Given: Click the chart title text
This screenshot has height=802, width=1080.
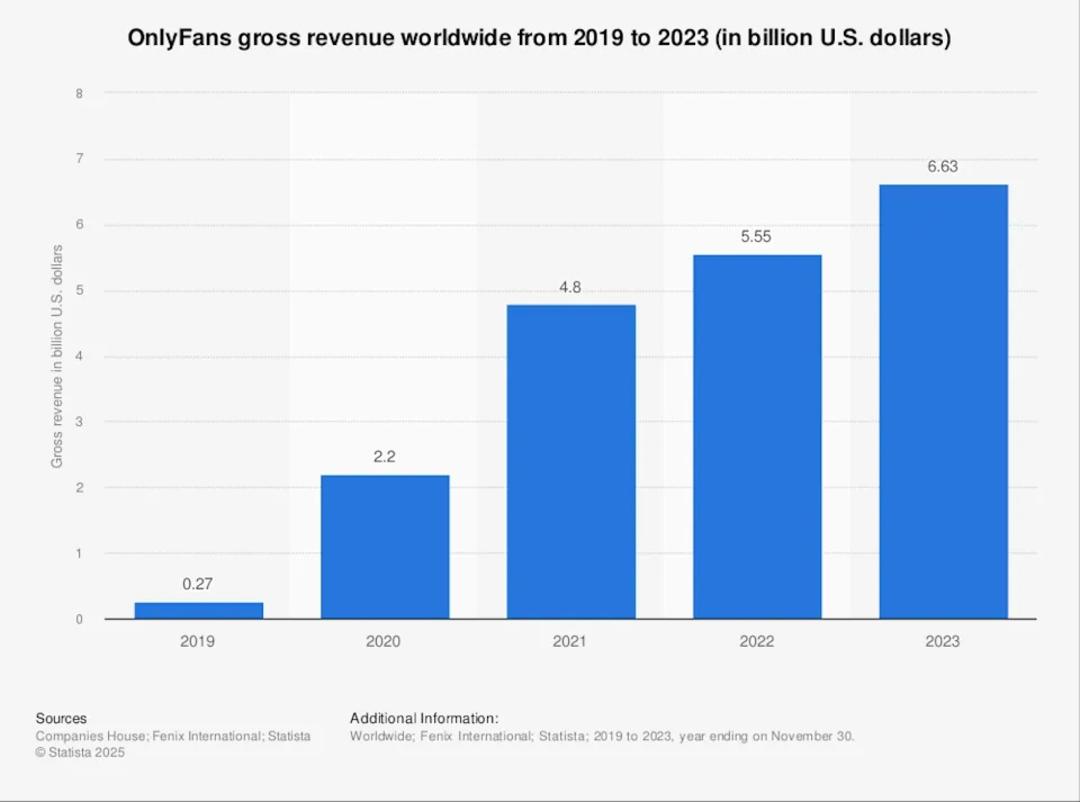Looking at the screenshot, I should click(x=539, y=38).
